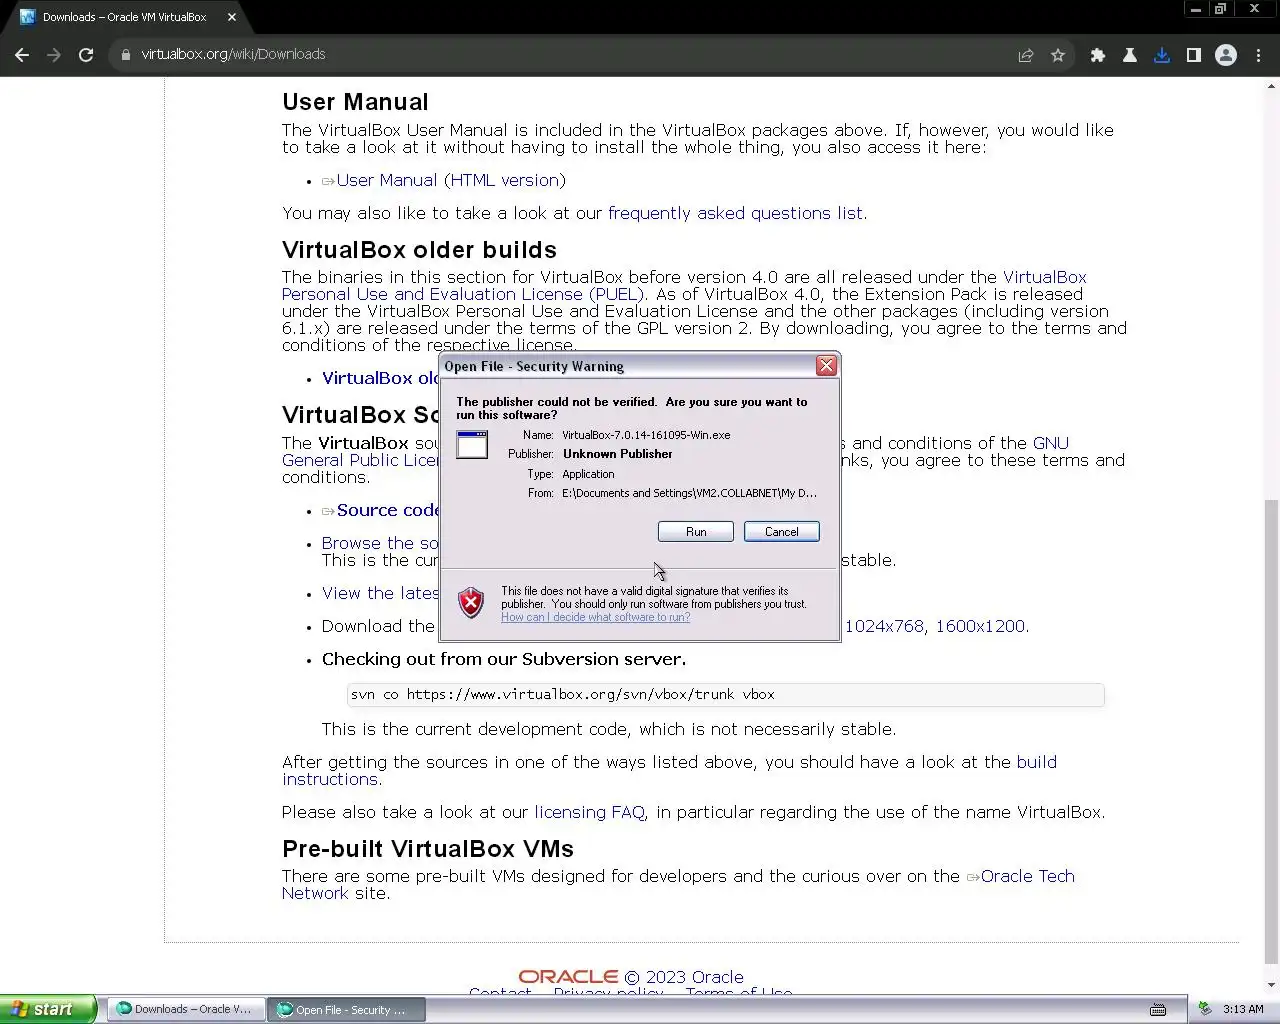The height and width of the screenshot is (1024, 1280).
Task: Close the Security Warning dialog with X
Action: point(826,366)
